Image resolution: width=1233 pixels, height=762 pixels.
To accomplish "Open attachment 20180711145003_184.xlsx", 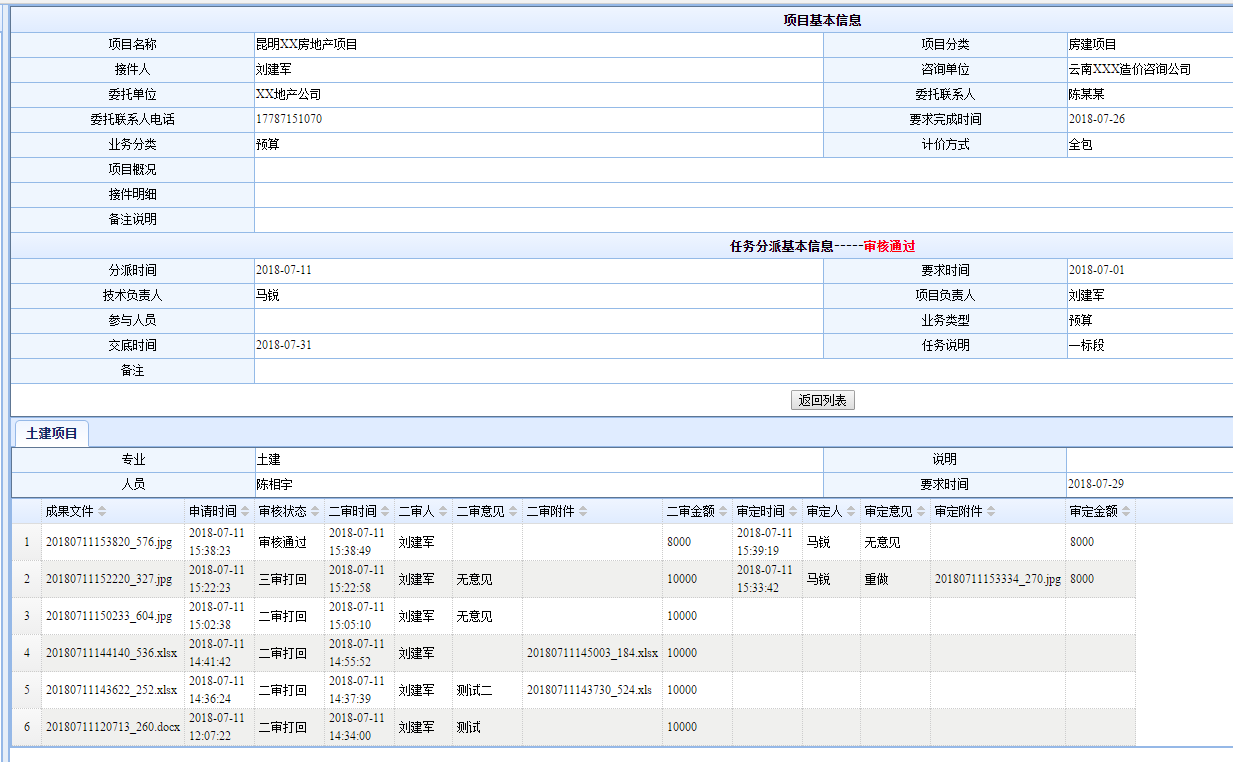I will (x=592, y=654).
